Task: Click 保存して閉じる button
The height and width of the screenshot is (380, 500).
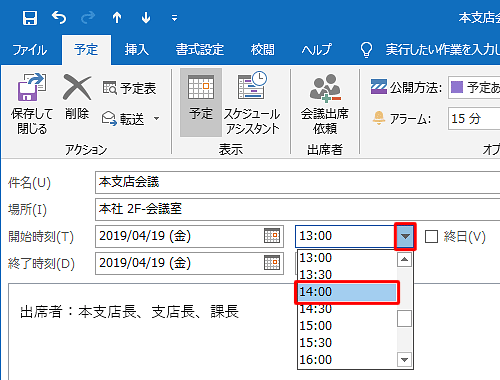Action: point(32,104)
